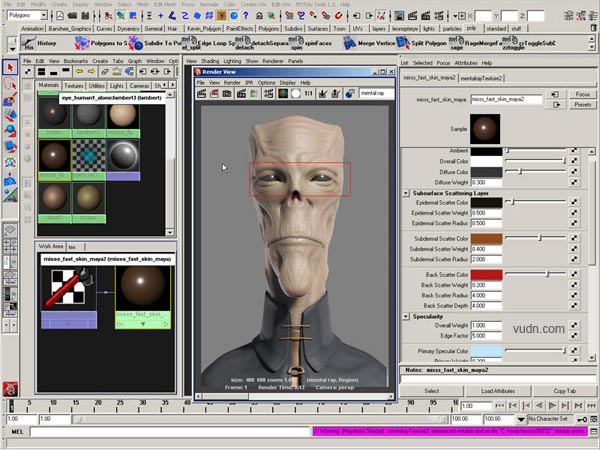Show top and bottom tabs in Hypershade

click(41, 72)
